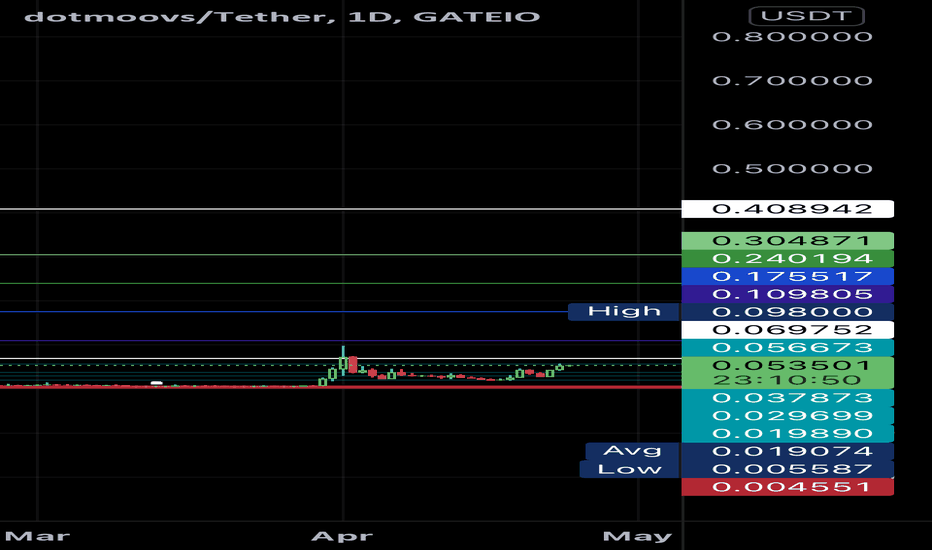The width and height of the screenshot is (932, 550).
Task: Click the Low label tag
Action: (x=629, y=469)
